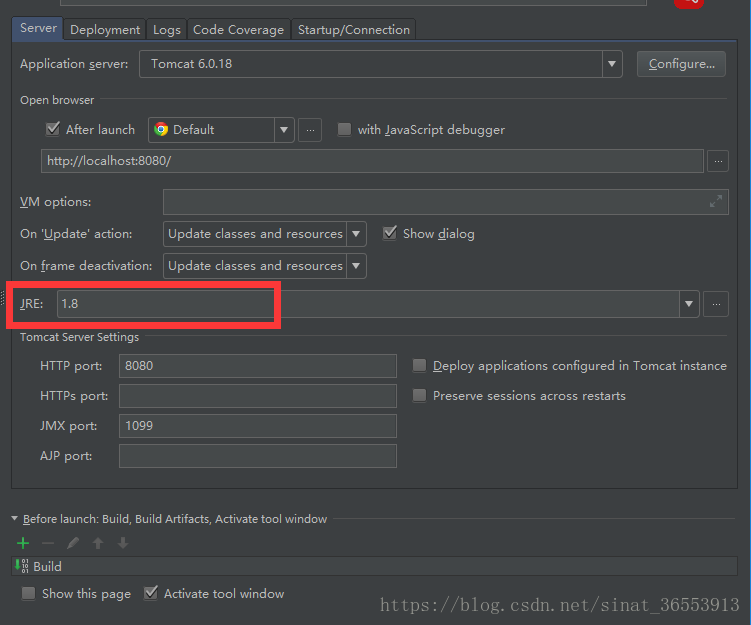Click the JMX port field showing 1099

[258, 426]
